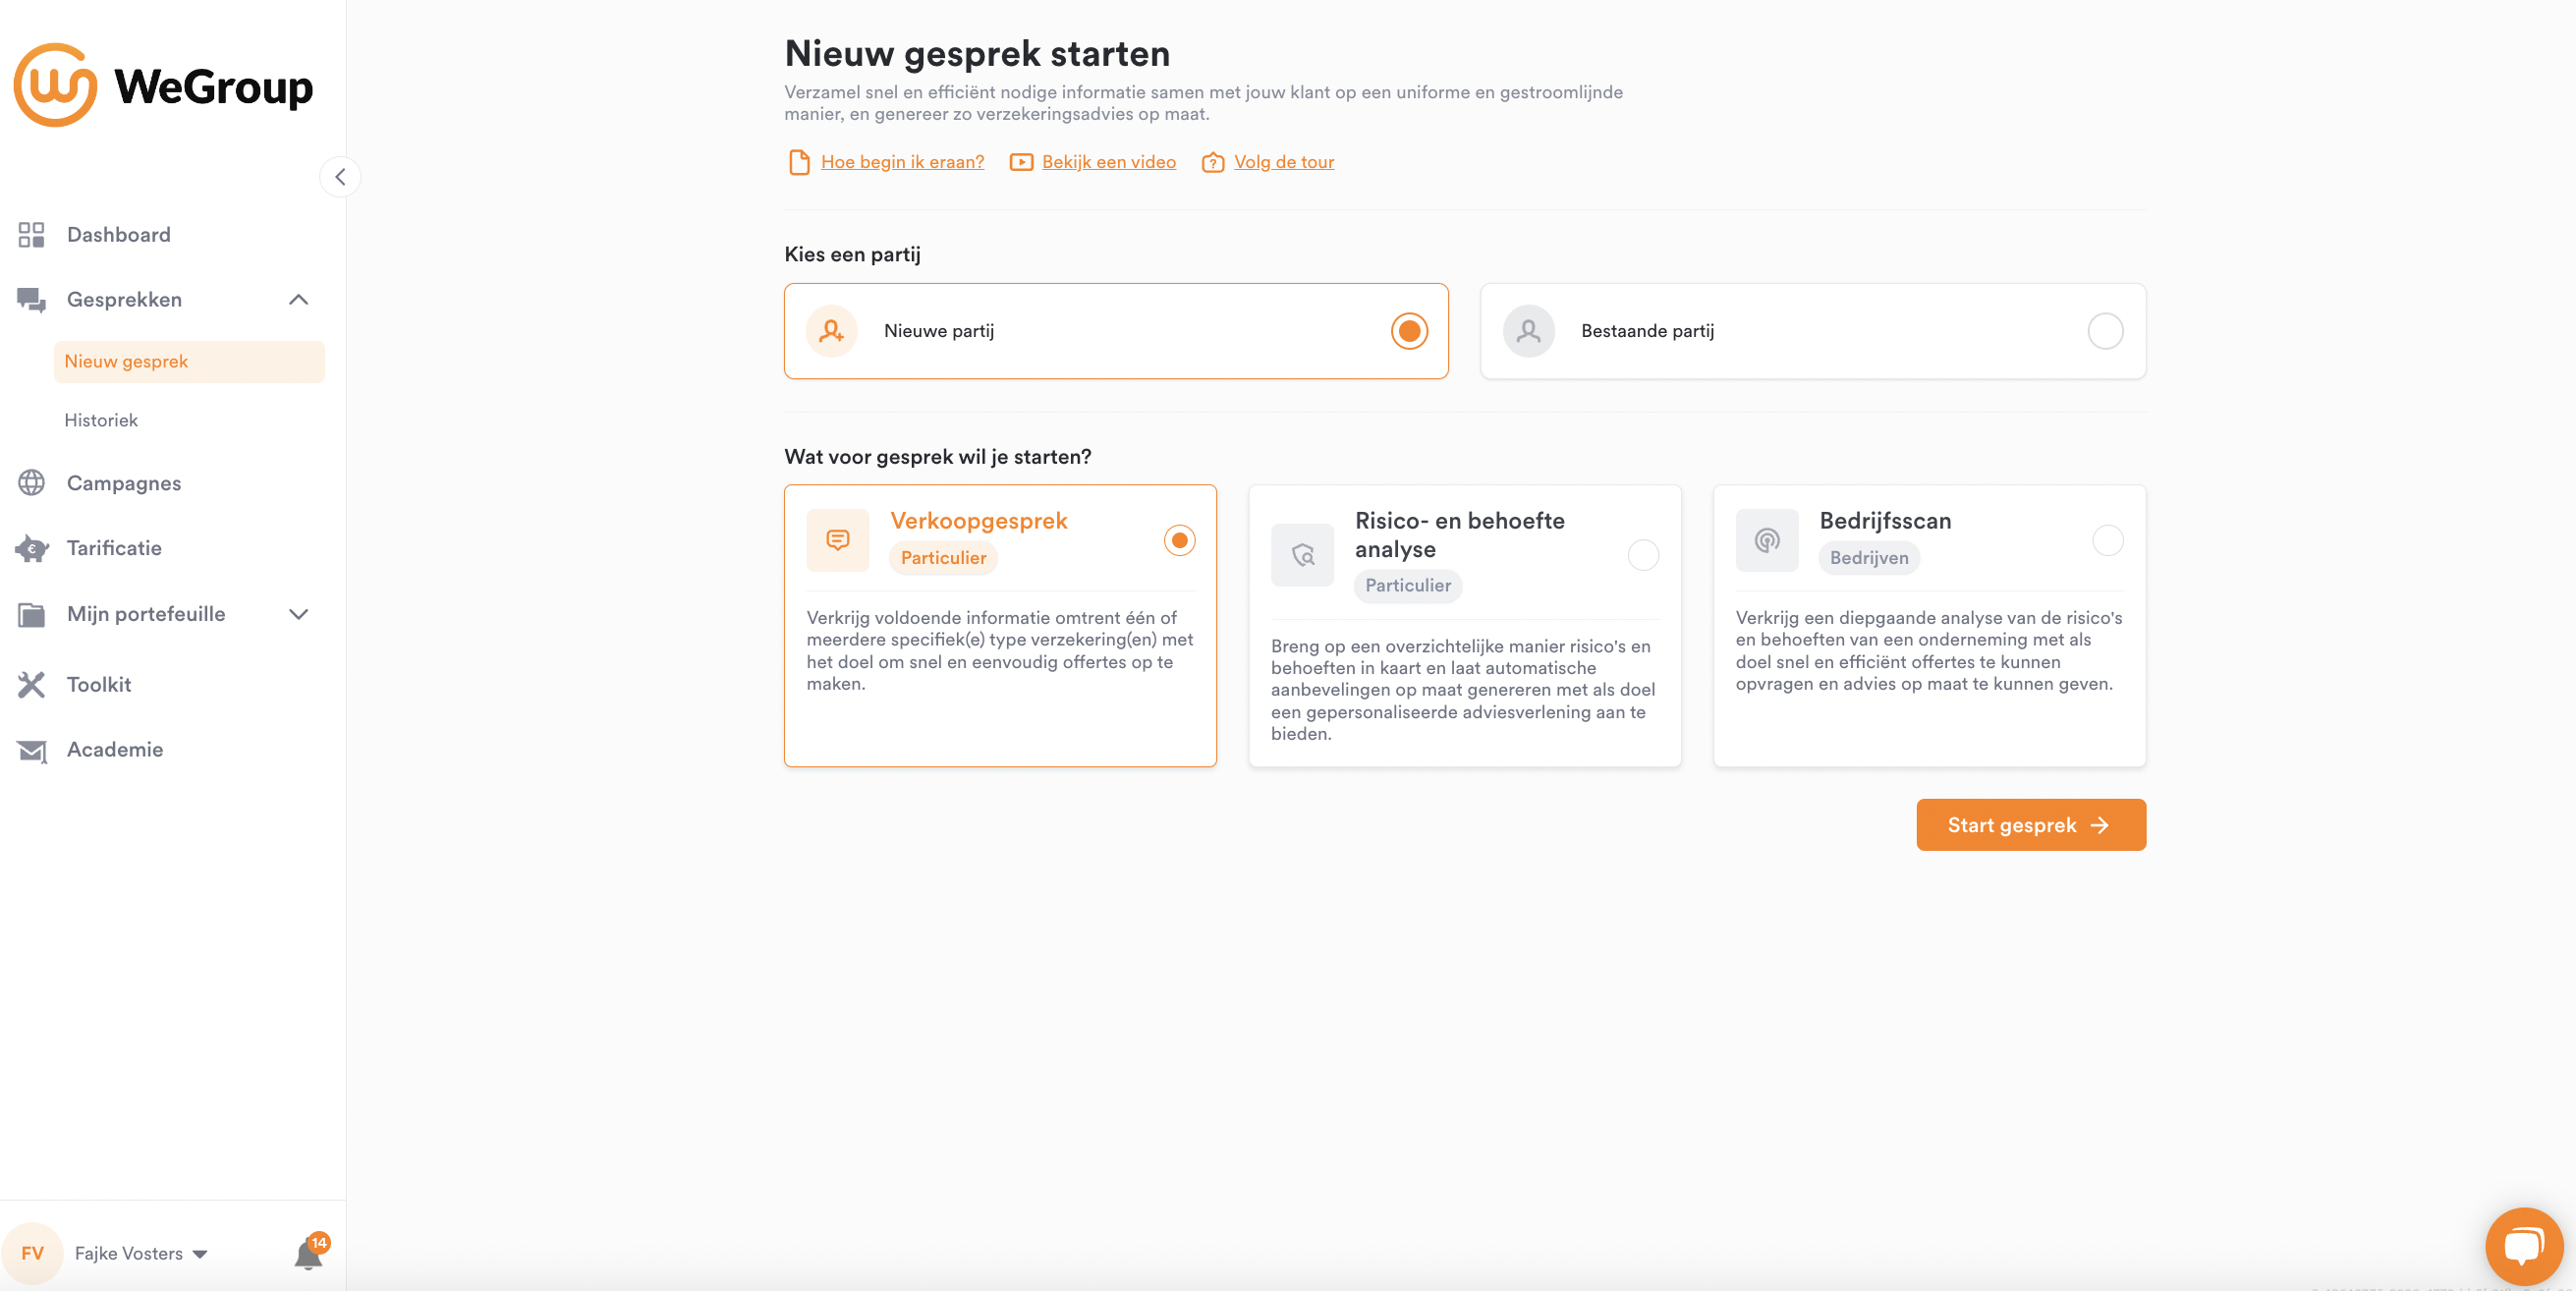2576x1291 pixels.
Task: Click the Academie icon in sidebar
Action: coord(31,750)
